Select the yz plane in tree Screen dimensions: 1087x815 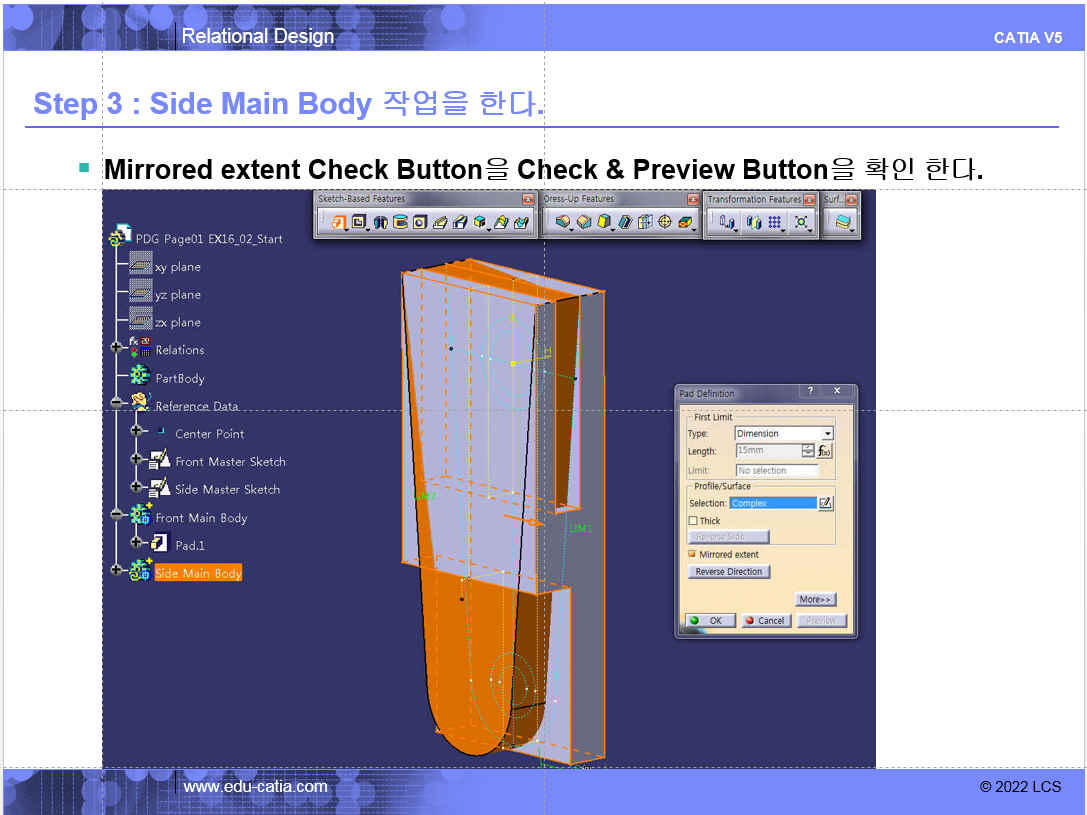point(177,295)
